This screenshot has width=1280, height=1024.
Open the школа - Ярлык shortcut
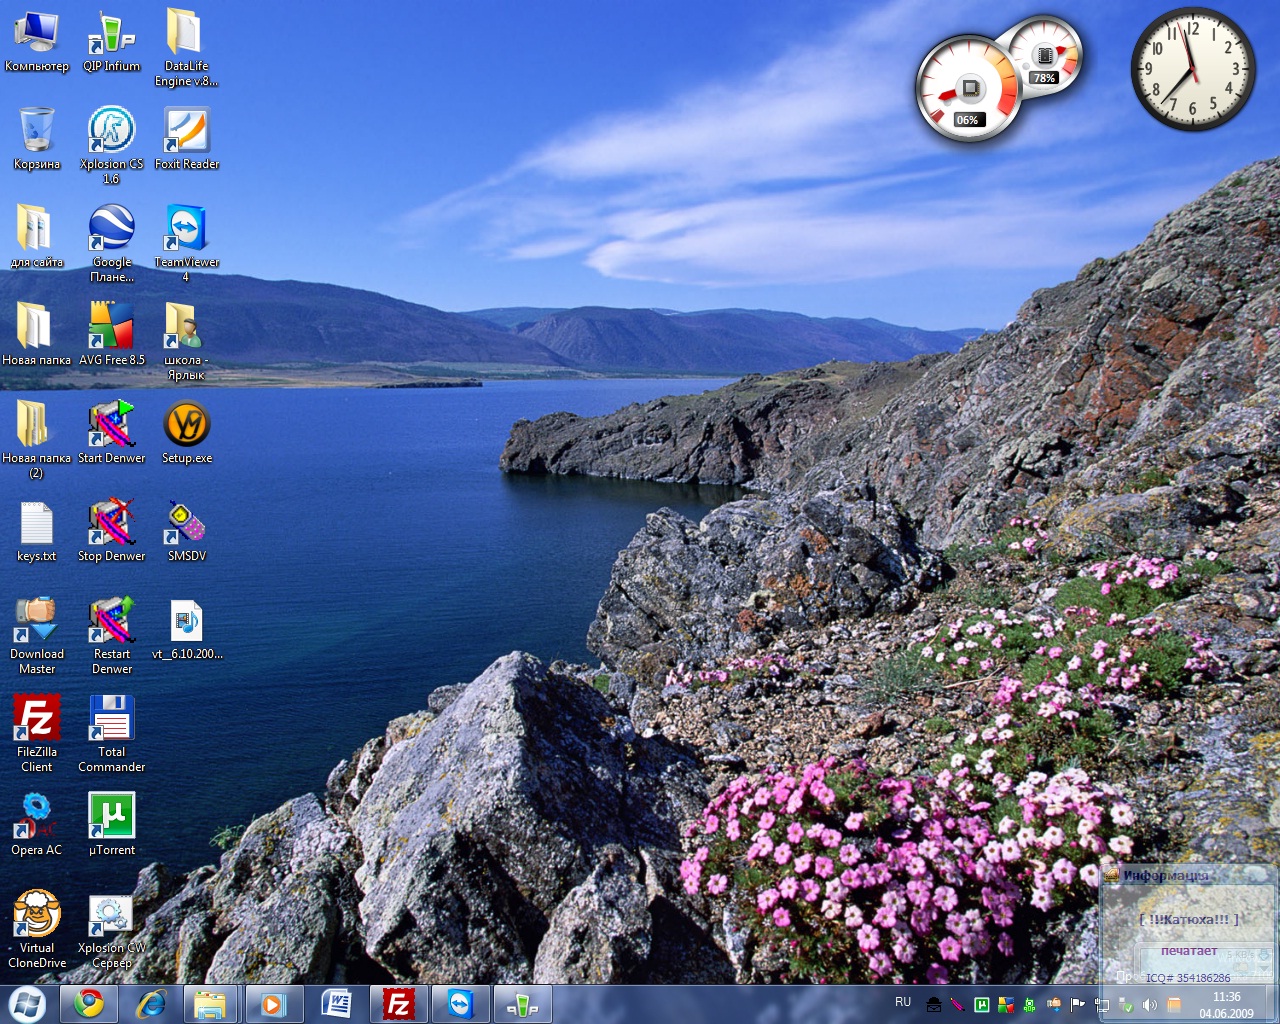point(186,342)
